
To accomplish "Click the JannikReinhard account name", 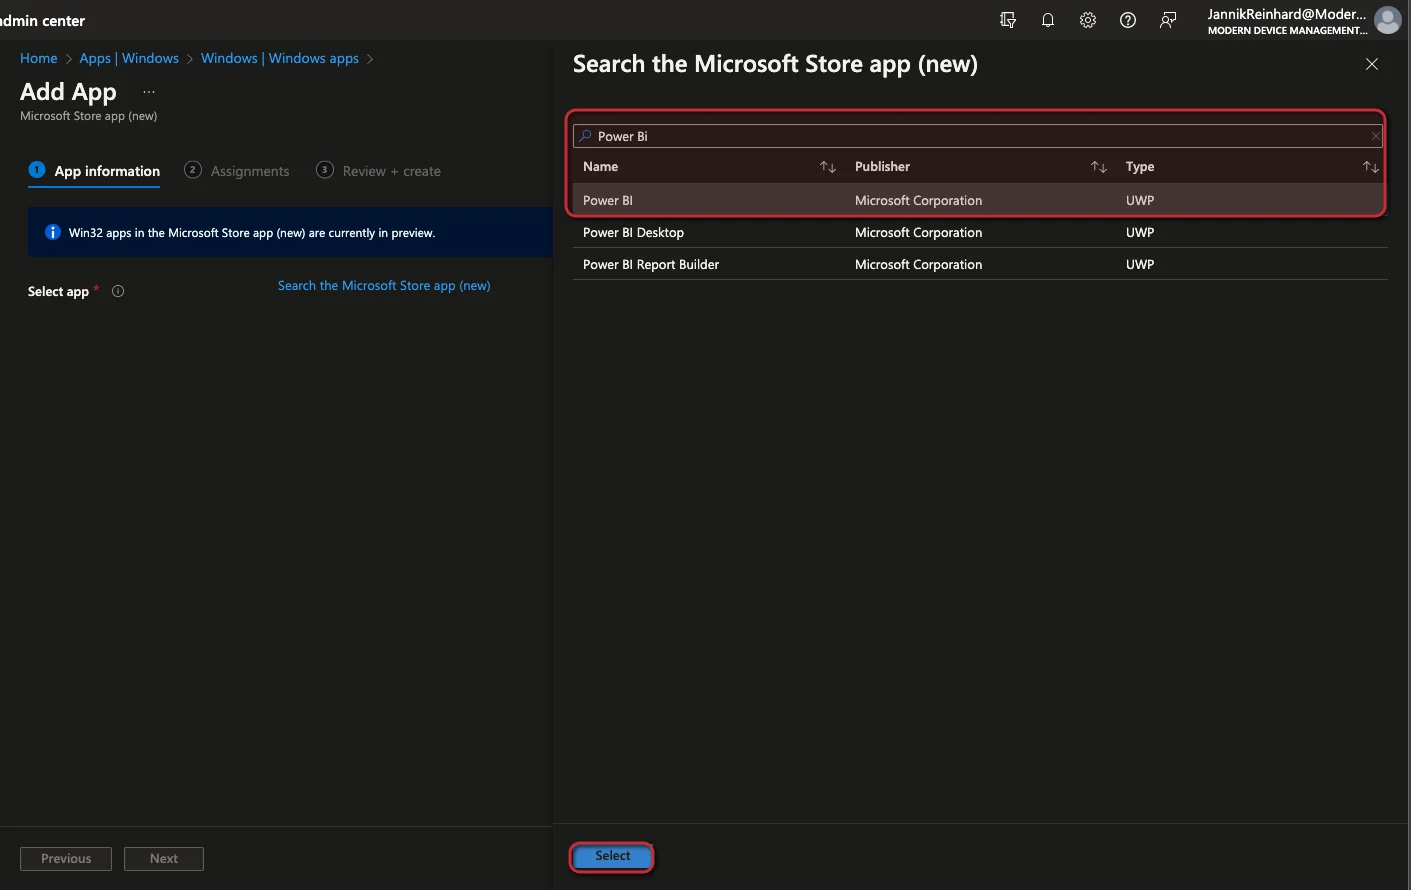I will click(x=1287, y=14).
